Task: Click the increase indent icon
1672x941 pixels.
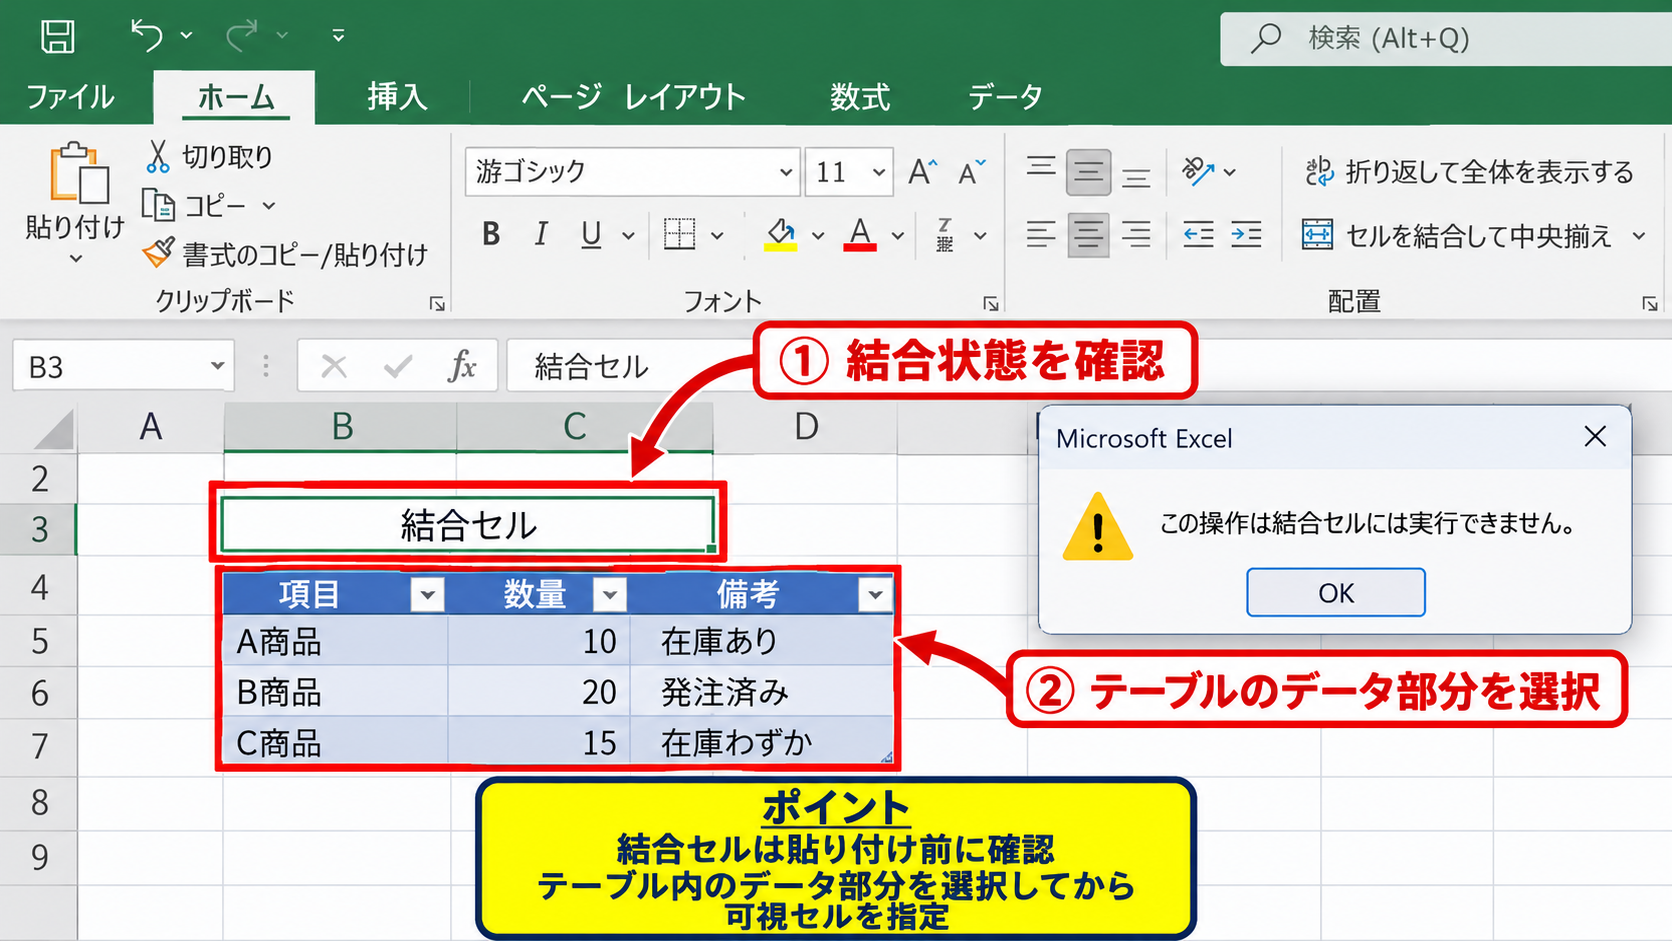Action: click(x=1246, y=235)
